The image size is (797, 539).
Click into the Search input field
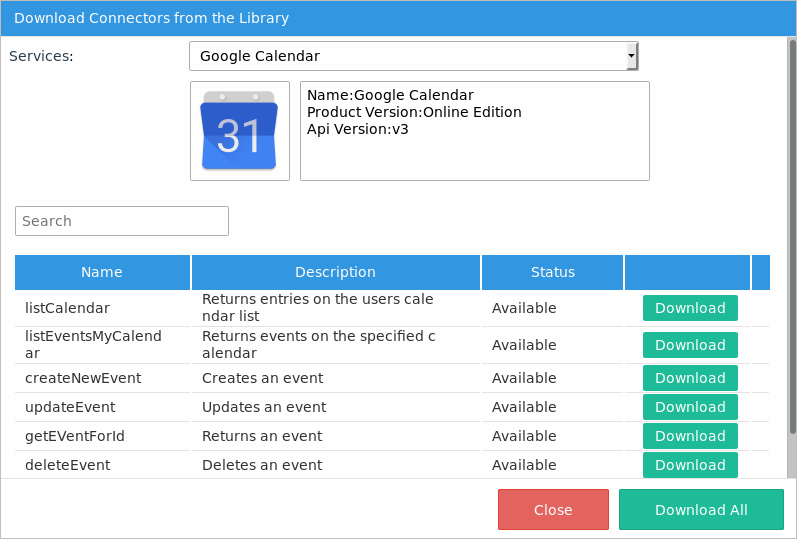[122, 221]
